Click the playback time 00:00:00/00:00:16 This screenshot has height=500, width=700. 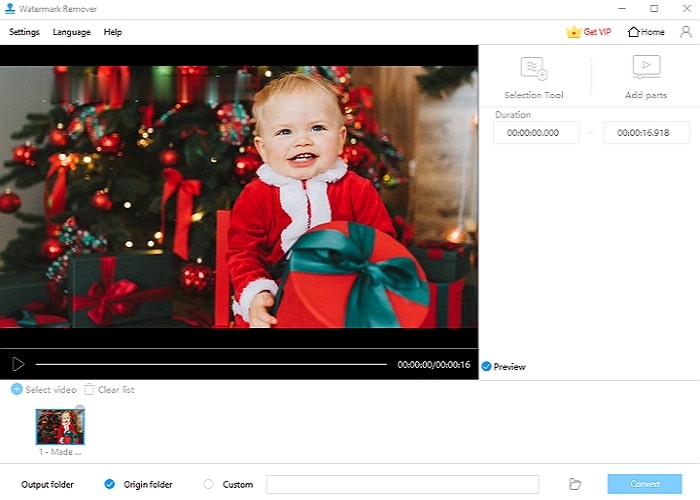(x=433, y=365)
